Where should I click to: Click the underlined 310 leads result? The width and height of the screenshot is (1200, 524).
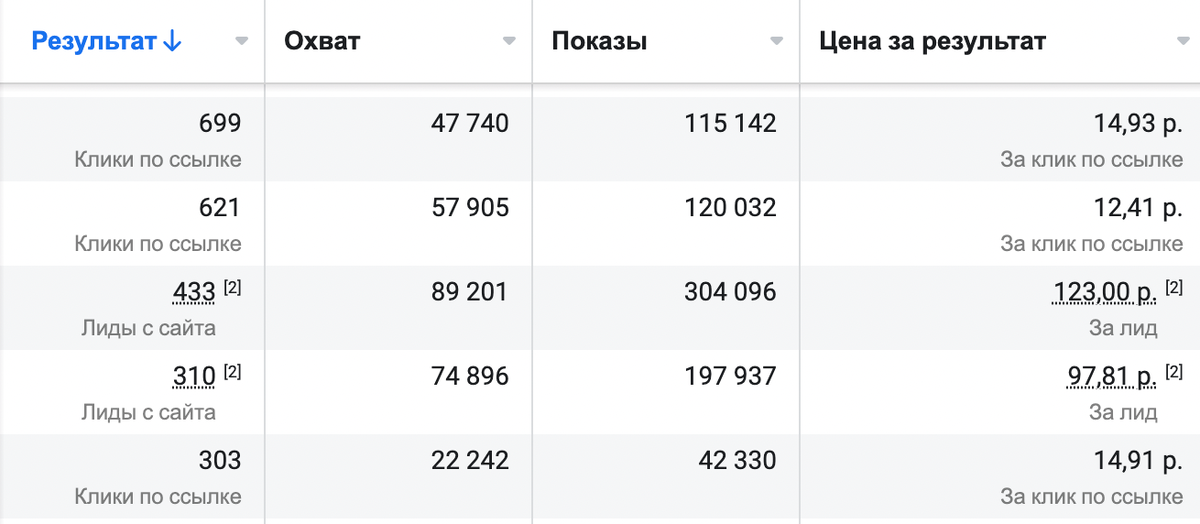(194, 376)
